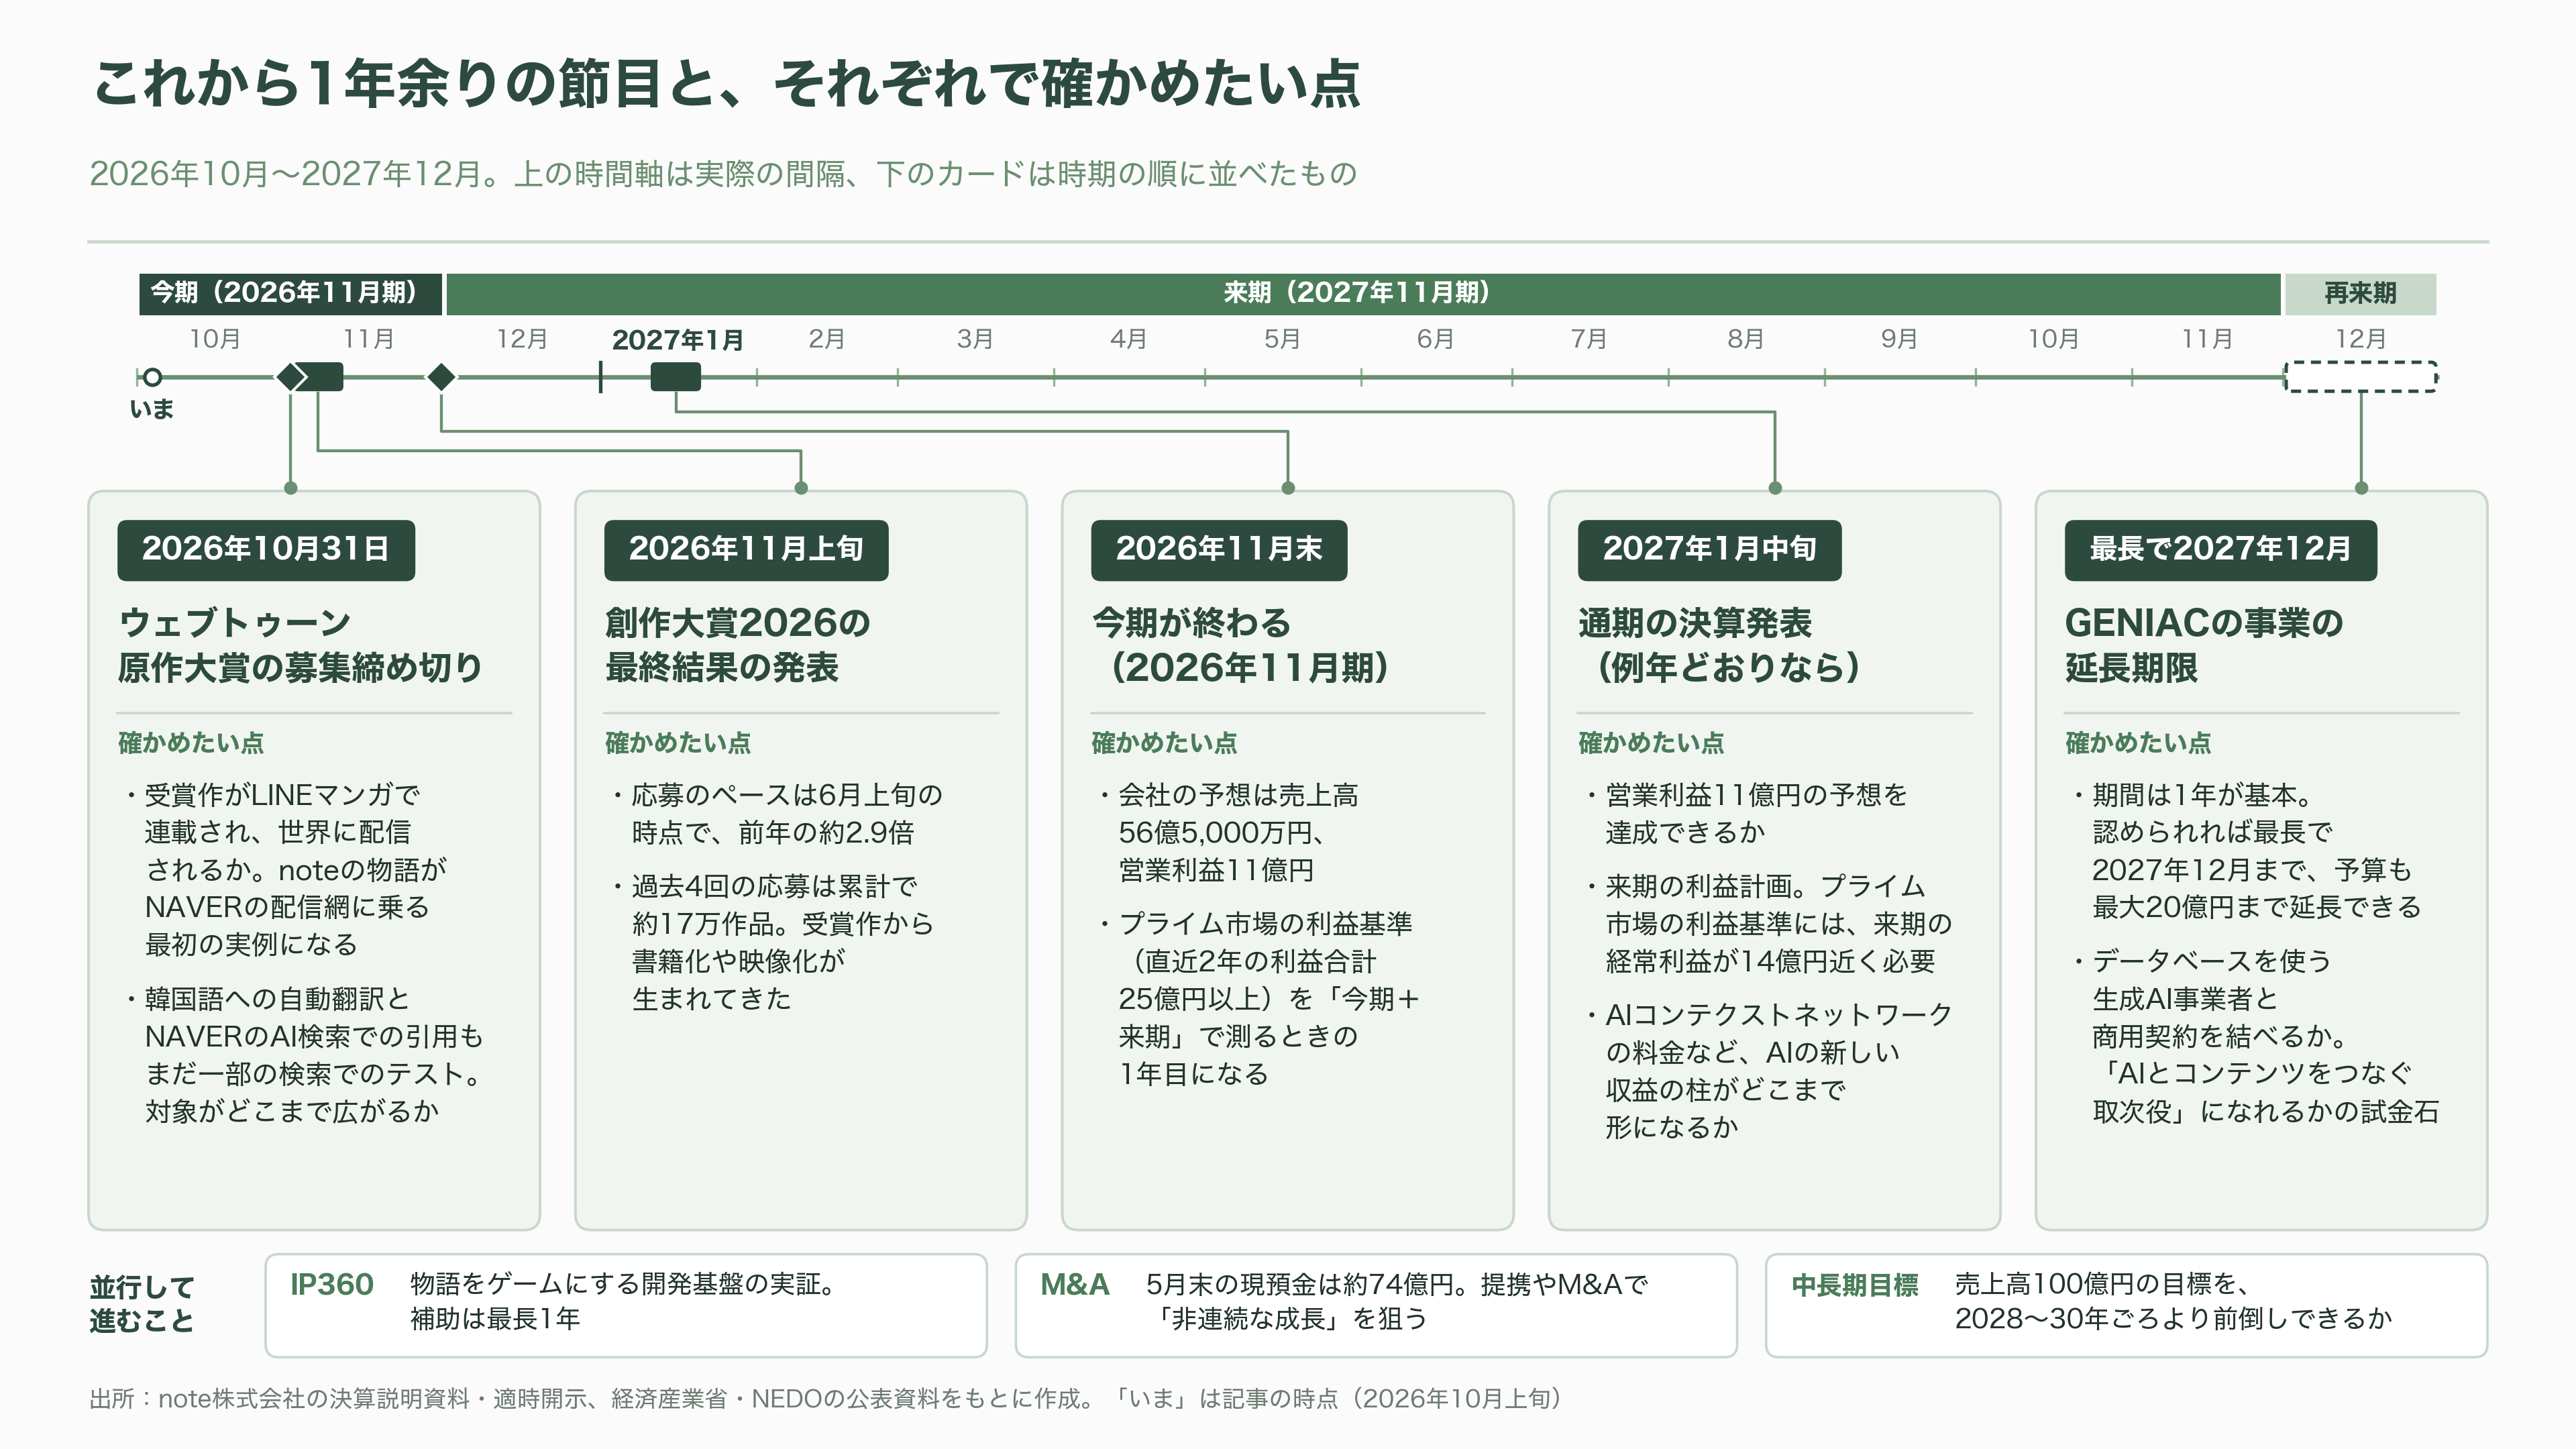Viewport: 2576px width, 1449px height.
Task: Click text 売上高100億円の目標を
Action: tap(2173, 1301)
